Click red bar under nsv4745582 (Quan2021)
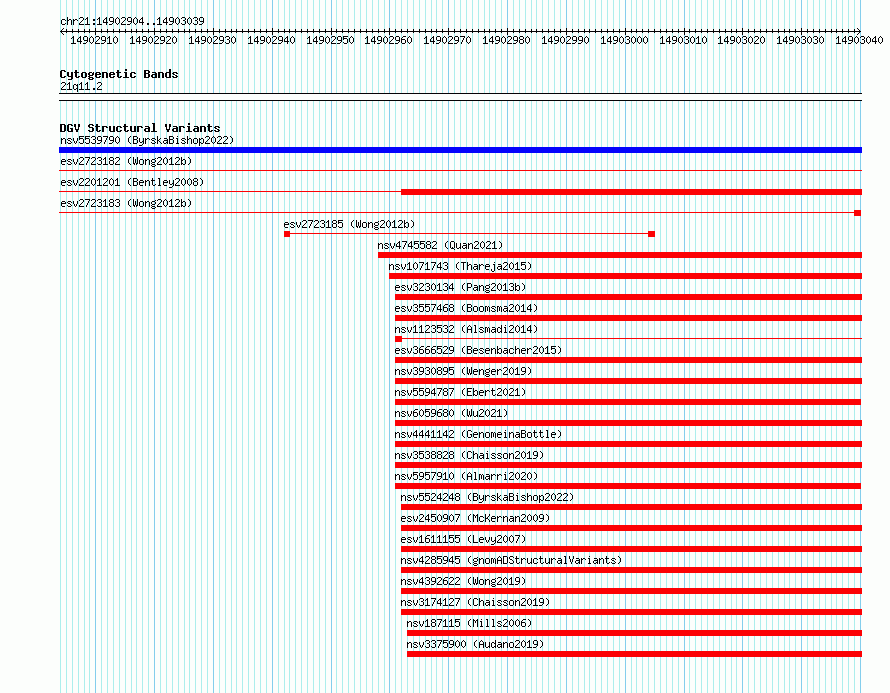This screenshot has height=693, width=890. coord(620,255)
